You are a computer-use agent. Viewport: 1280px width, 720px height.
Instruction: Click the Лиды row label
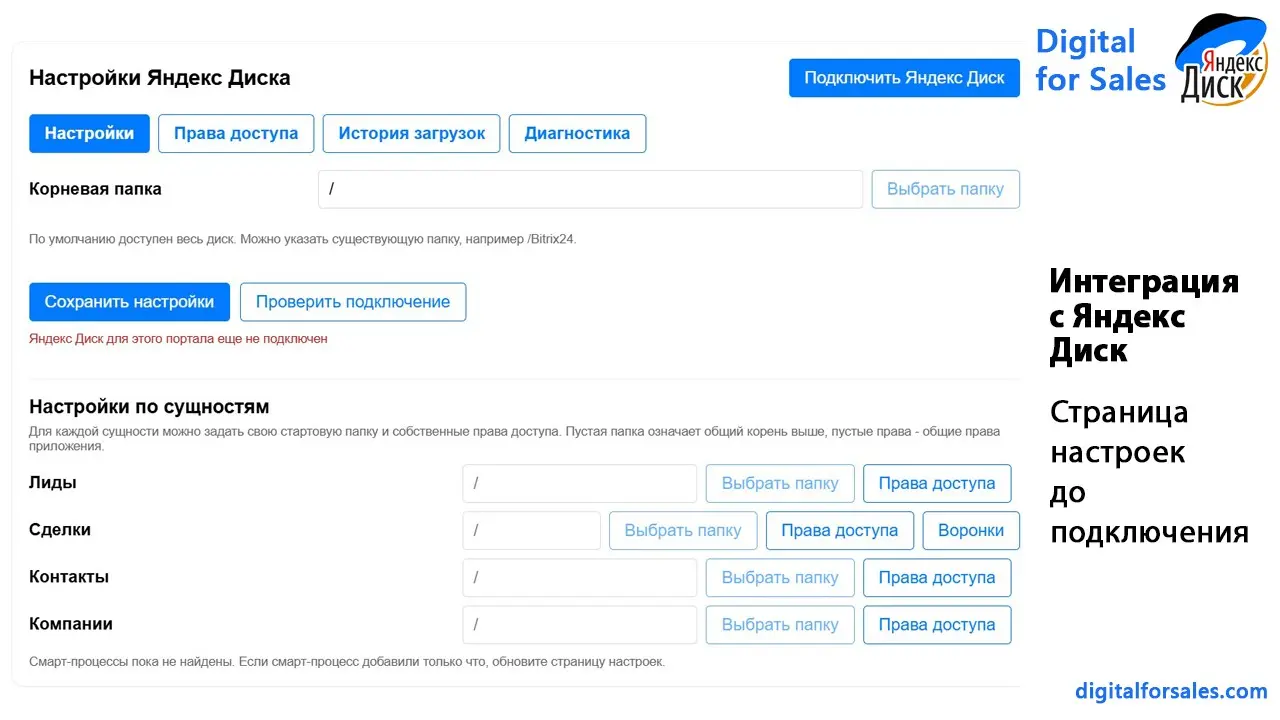(x=53, y=483)
